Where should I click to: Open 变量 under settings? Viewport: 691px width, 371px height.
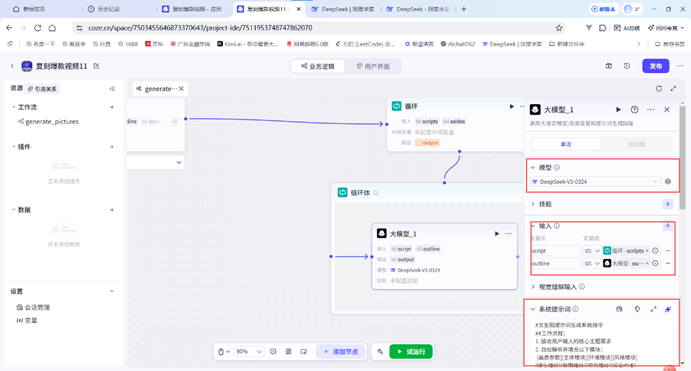point(27,320)
